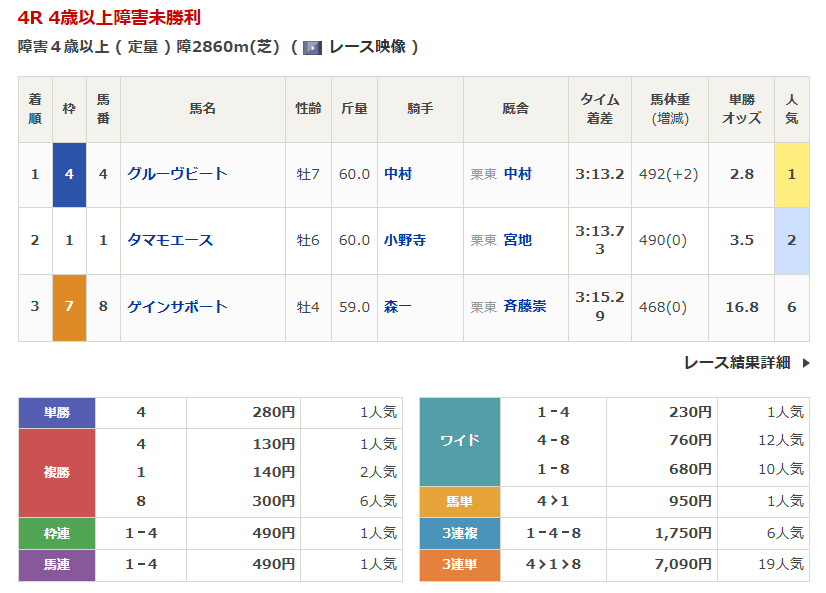Open the レース映像 race video link
Screen dimensions: 826x593
(366, 47)
